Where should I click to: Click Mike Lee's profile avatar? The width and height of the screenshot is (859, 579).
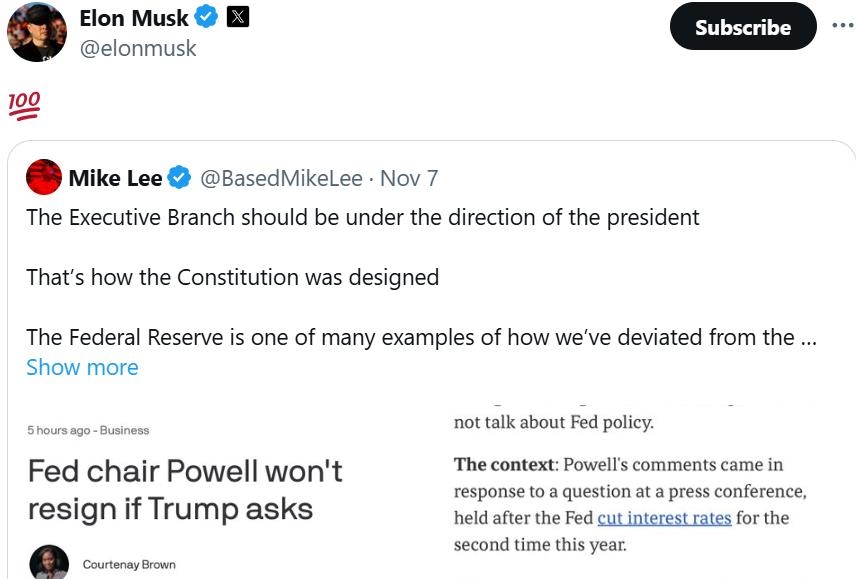coord(44,178)
